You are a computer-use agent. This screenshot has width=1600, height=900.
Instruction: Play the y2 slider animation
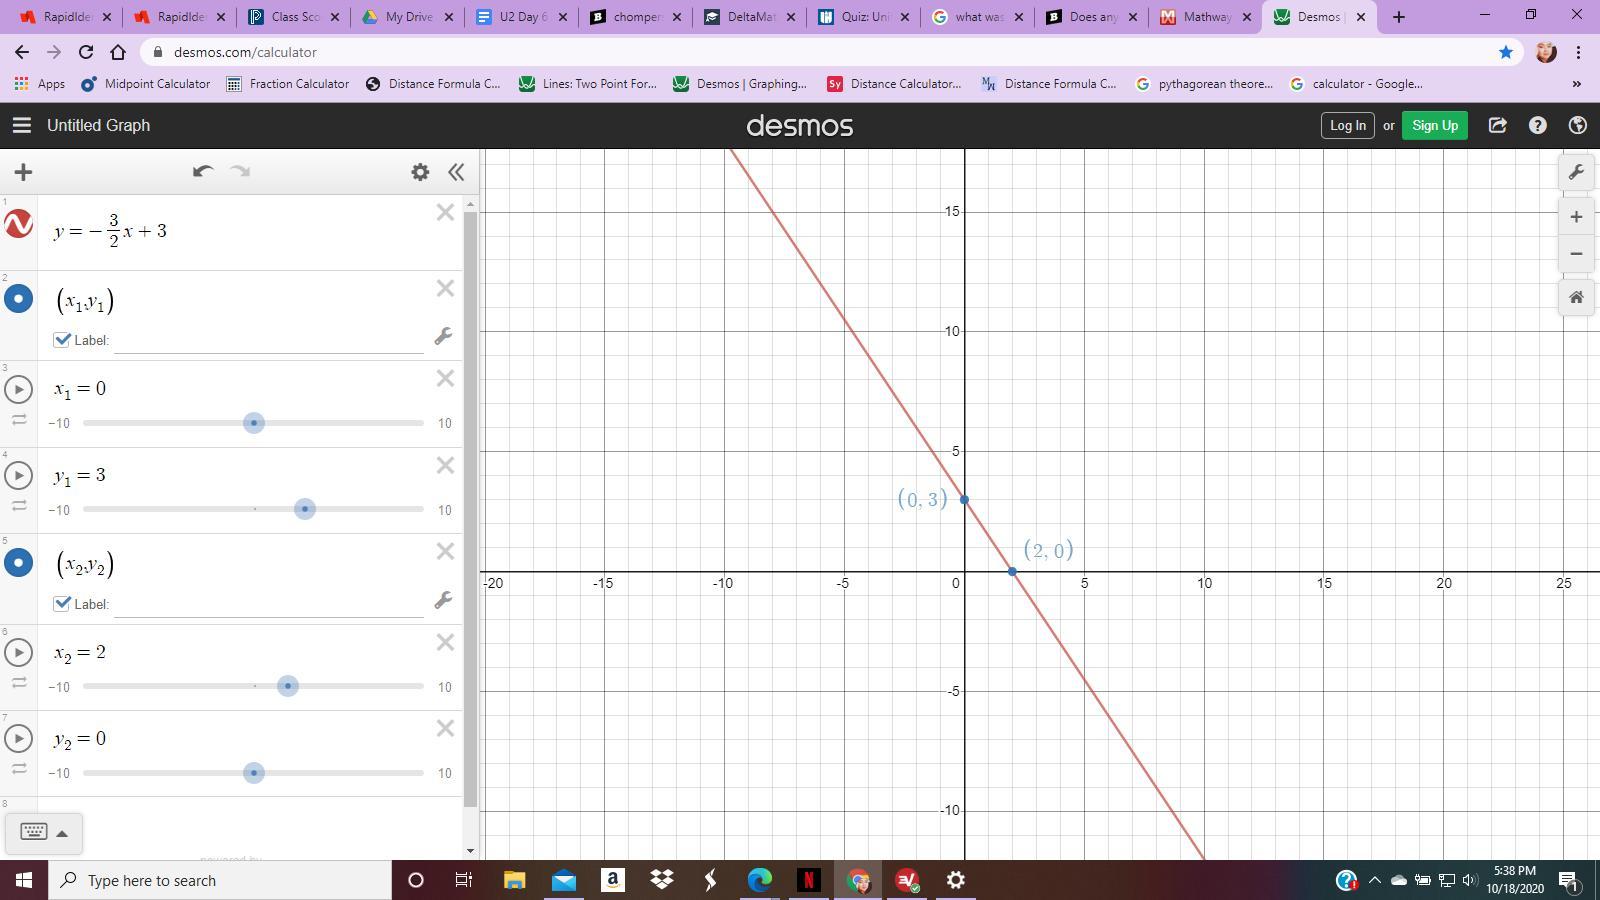(19, 738)
